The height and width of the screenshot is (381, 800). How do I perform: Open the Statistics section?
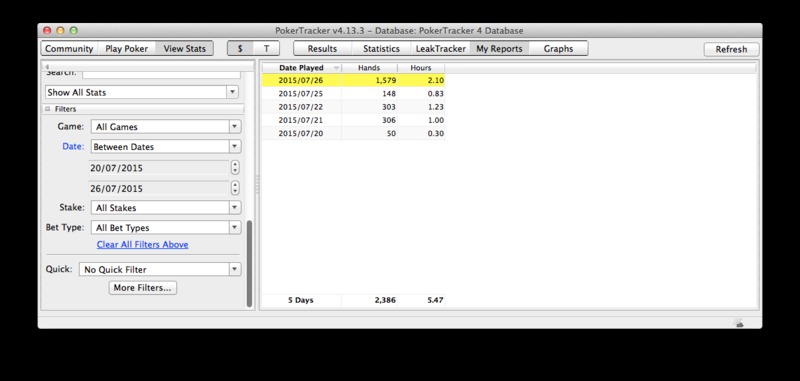pyautogui.click(x=381, y=48)
